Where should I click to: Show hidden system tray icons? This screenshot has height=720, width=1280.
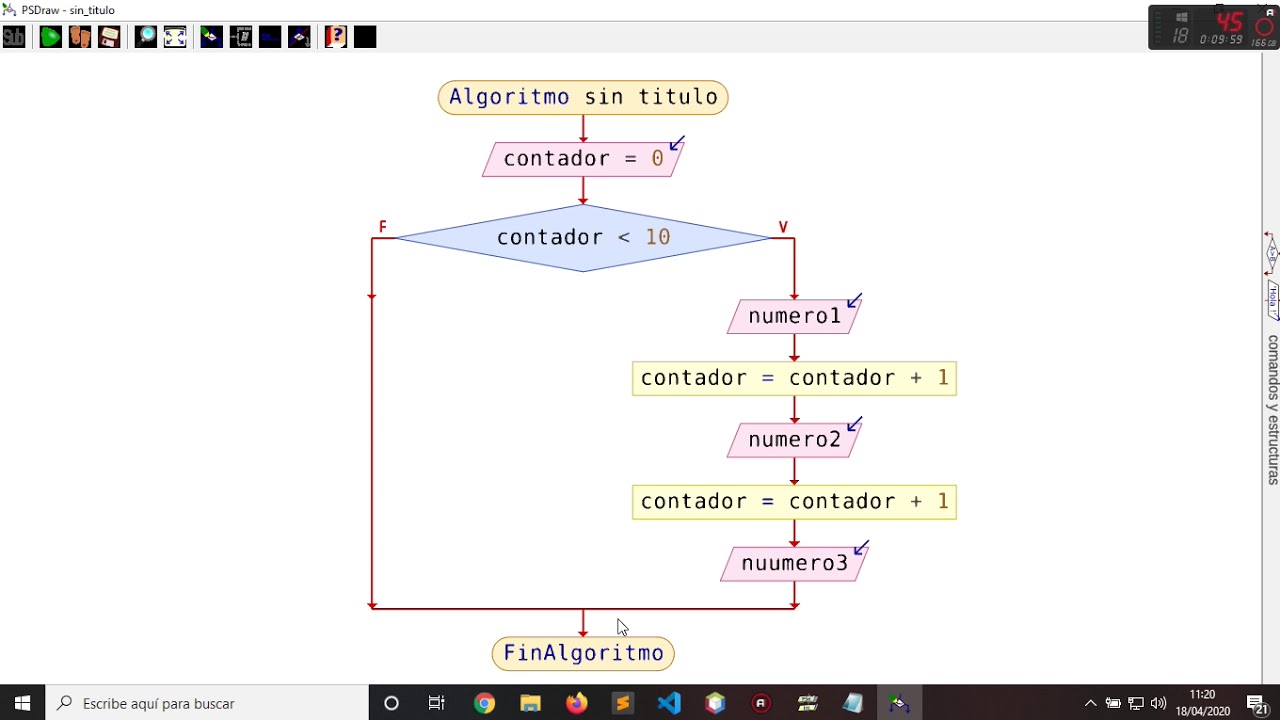click(1090, 703)
